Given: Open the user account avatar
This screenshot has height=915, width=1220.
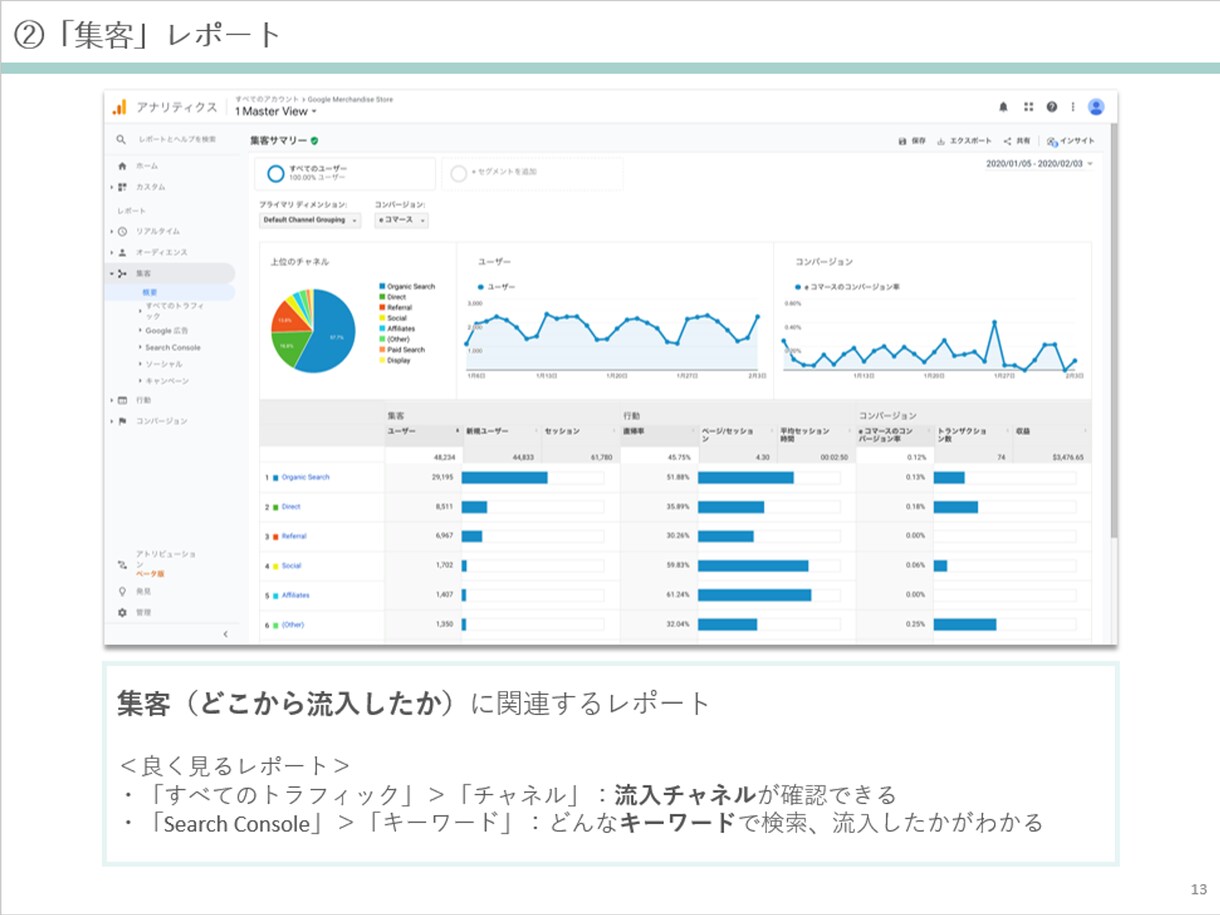Looking at the screenshot, I should [1097, 107].
